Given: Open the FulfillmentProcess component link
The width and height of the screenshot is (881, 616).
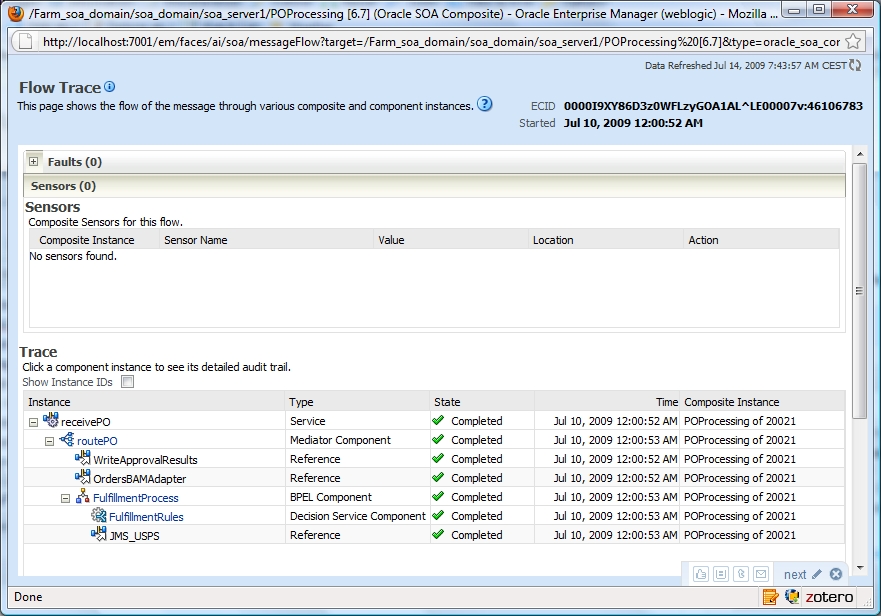Looking at the screenshot, I should point(135,498).
